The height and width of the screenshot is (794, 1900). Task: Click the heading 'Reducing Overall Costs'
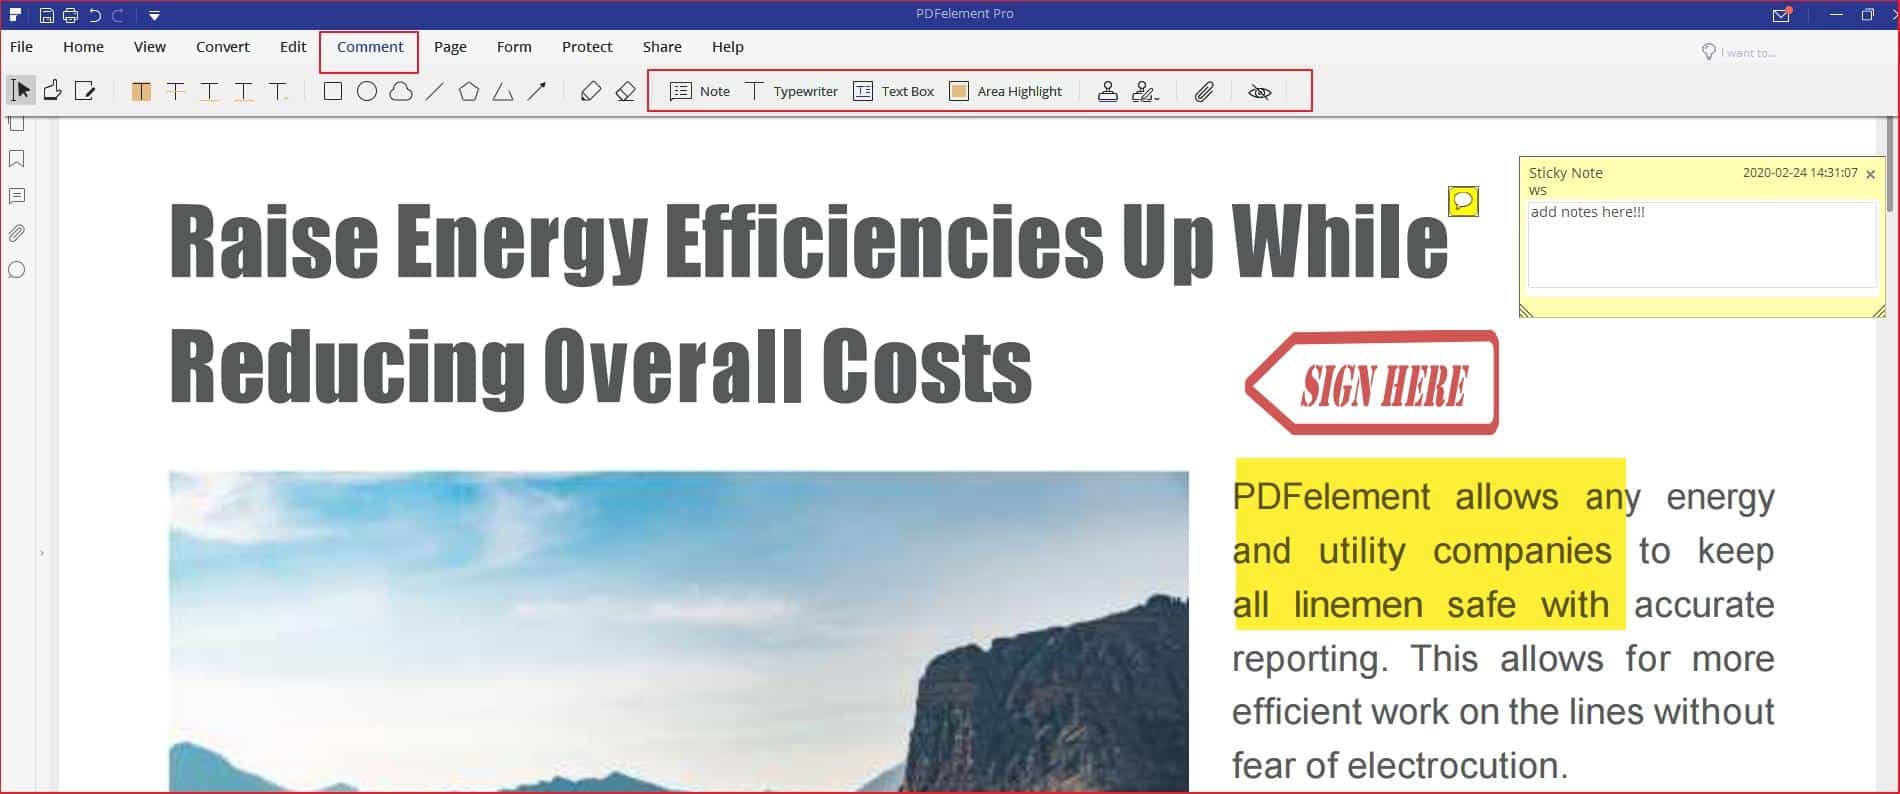[601, 367]
